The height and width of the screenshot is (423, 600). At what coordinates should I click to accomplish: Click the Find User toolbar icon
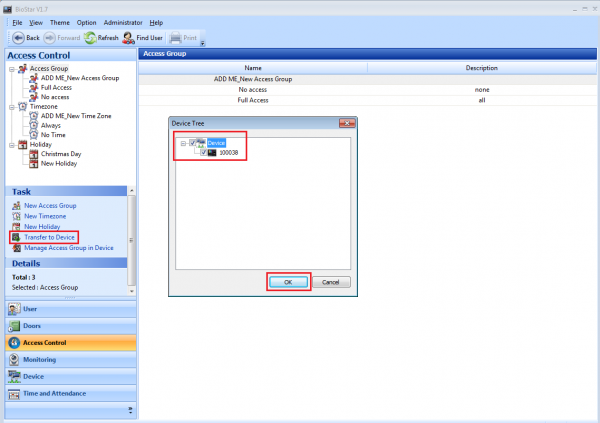[131, 38]
